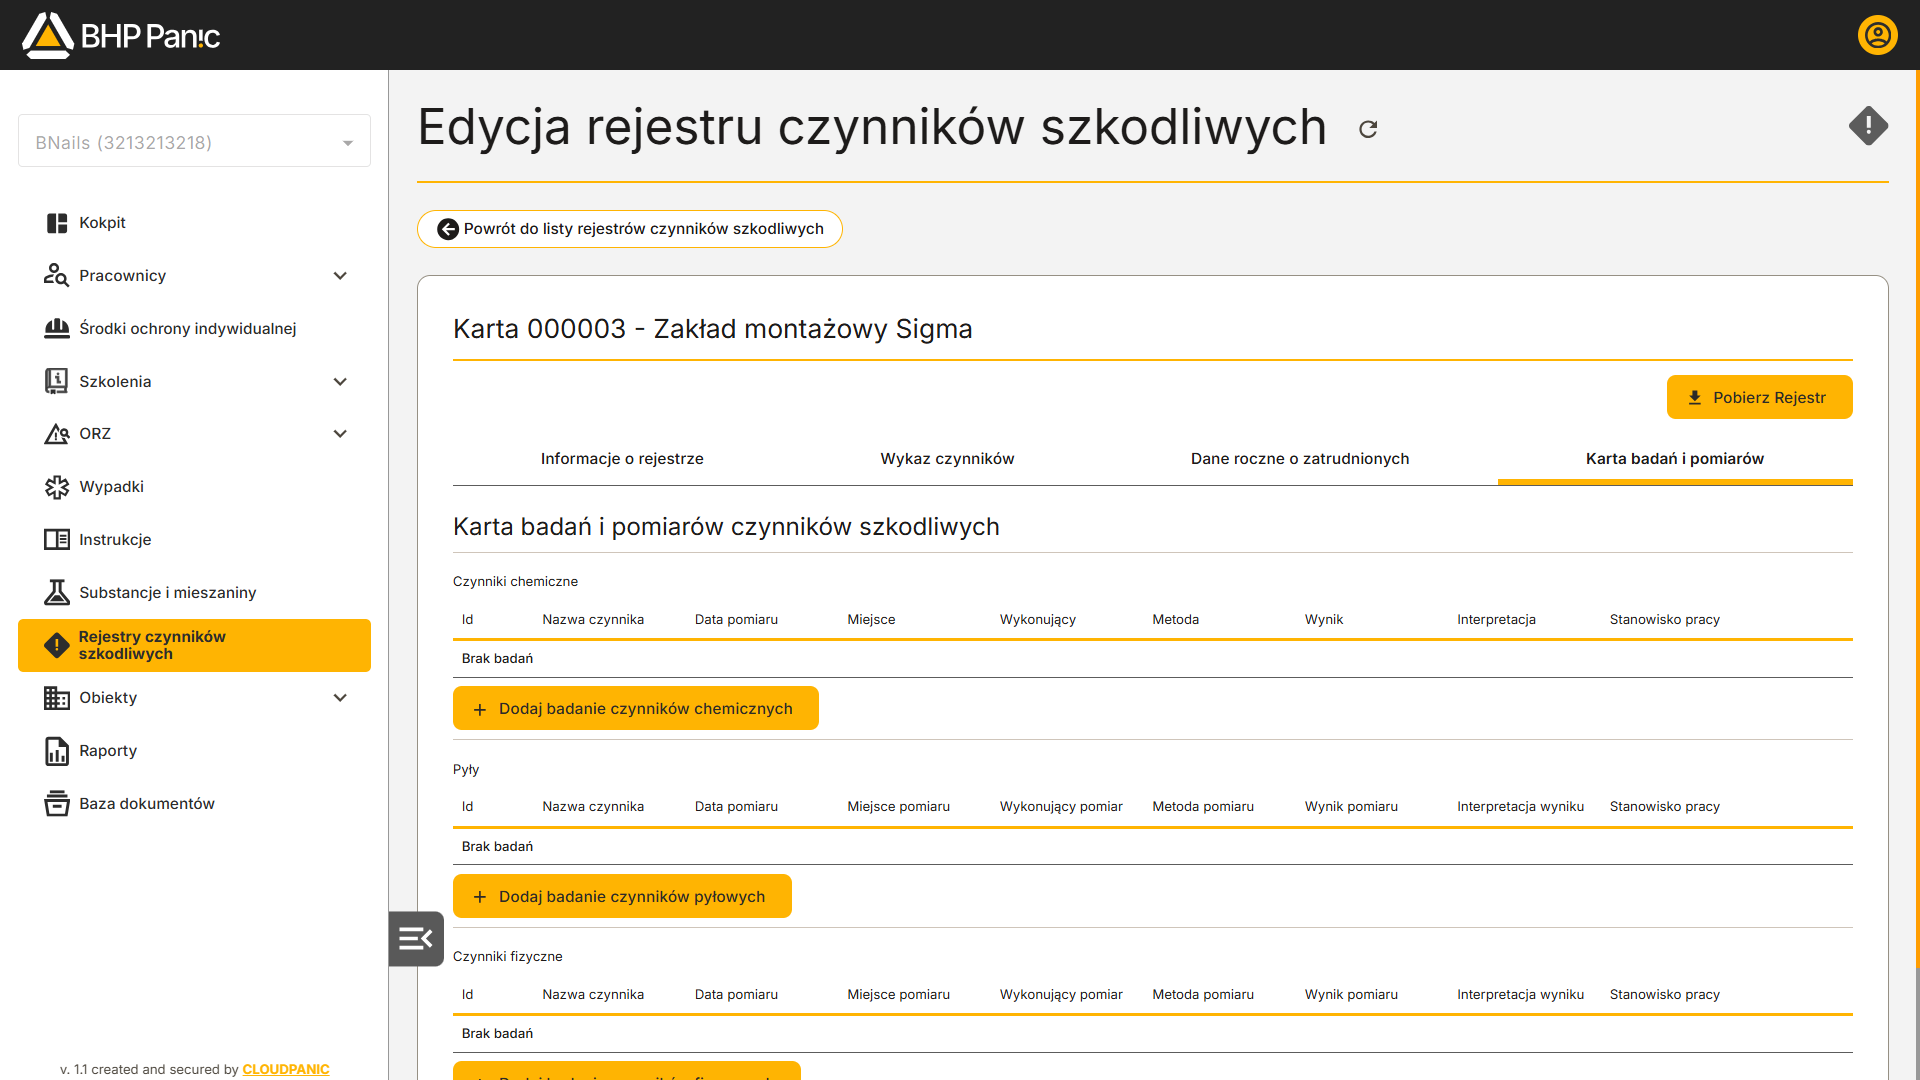Viewport: 1920px width, 1080px height.
Task: Click the ORZ warning triangle icon
Action: pyautogui.click(x=57, y=434)
